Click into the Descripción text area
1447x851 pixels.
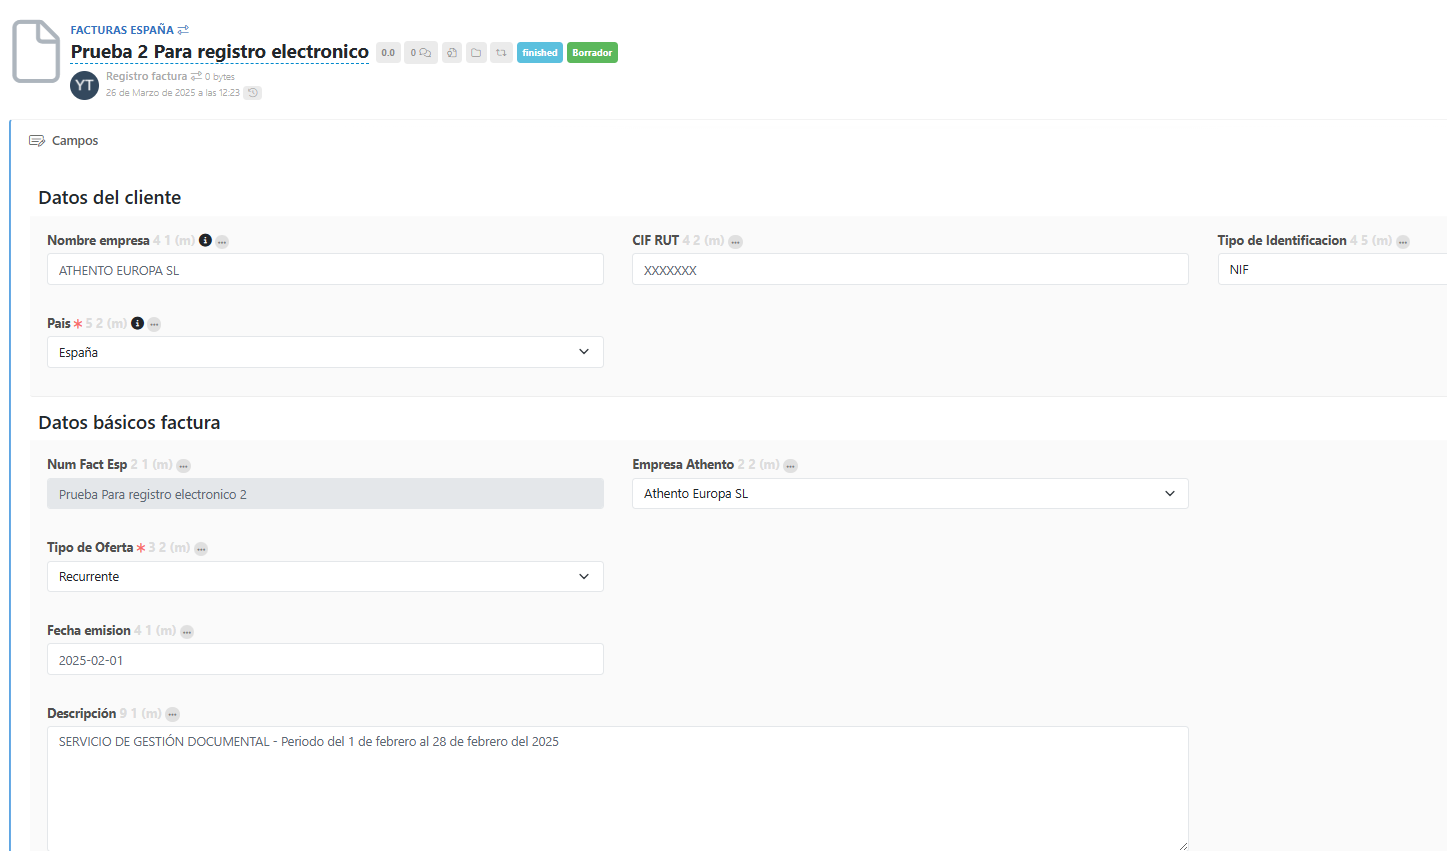point(617,788)
